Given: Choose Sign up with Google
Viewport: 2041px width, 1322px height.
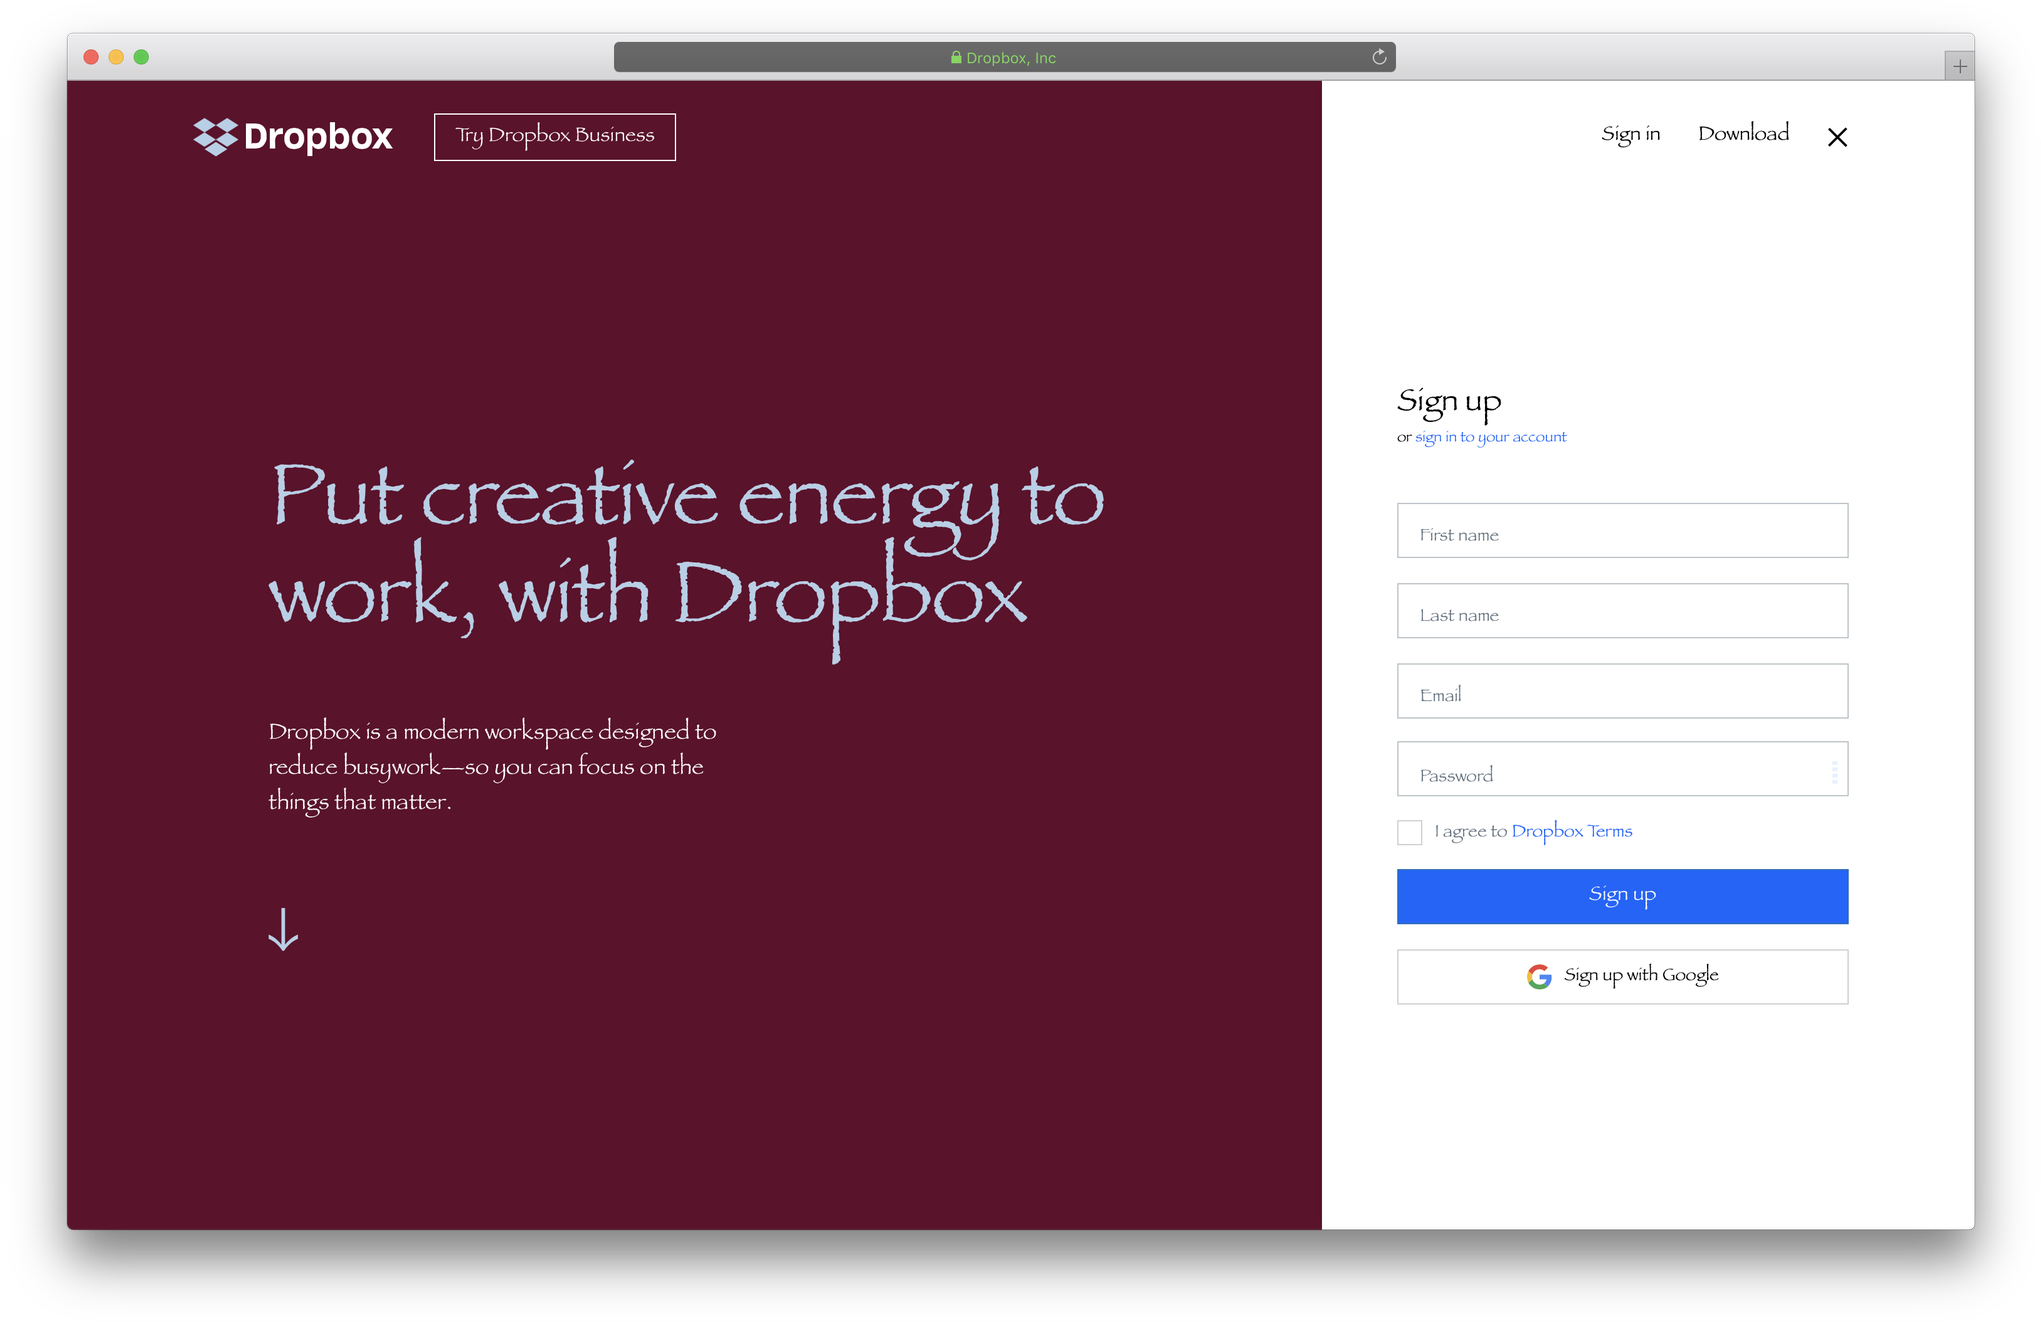Looking at the screenshot, I should (x=1622, y=976).
